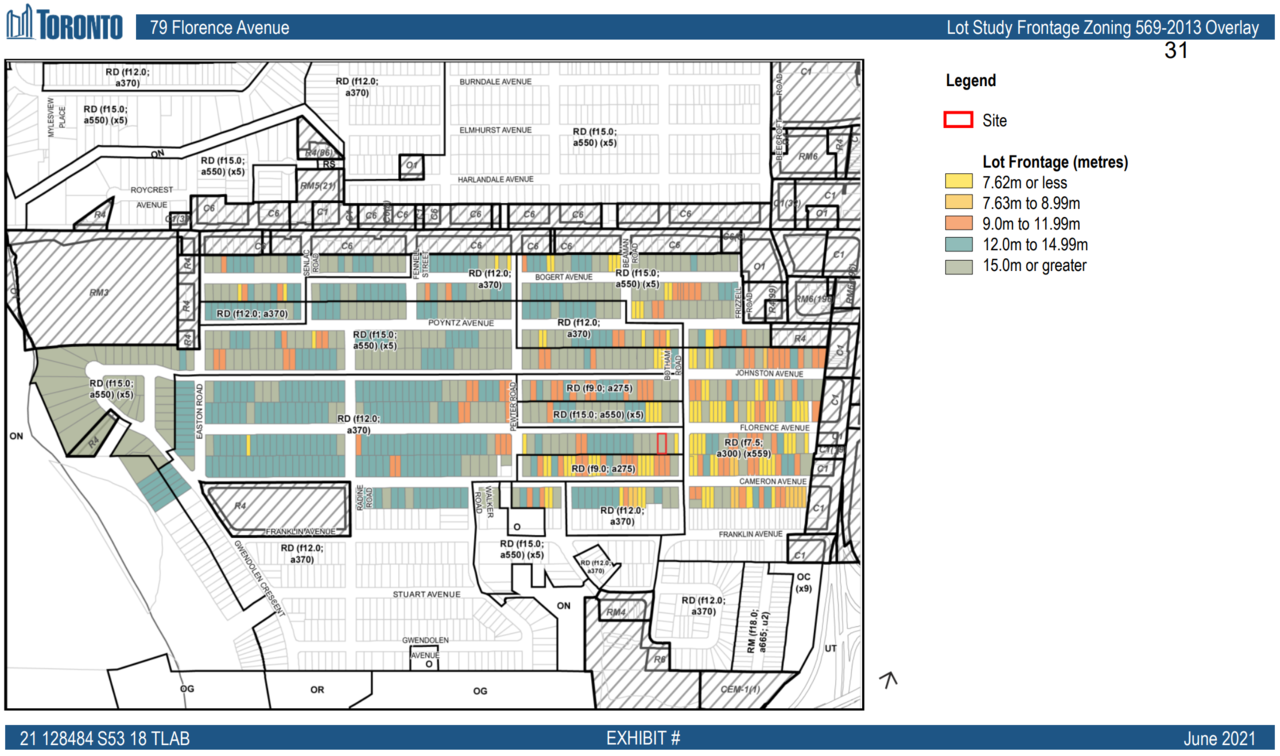Image resolution: width=1280 pixels, height=756 pixels.
Task: Click the June 2021 date in footer
Action: (1217, 739)
